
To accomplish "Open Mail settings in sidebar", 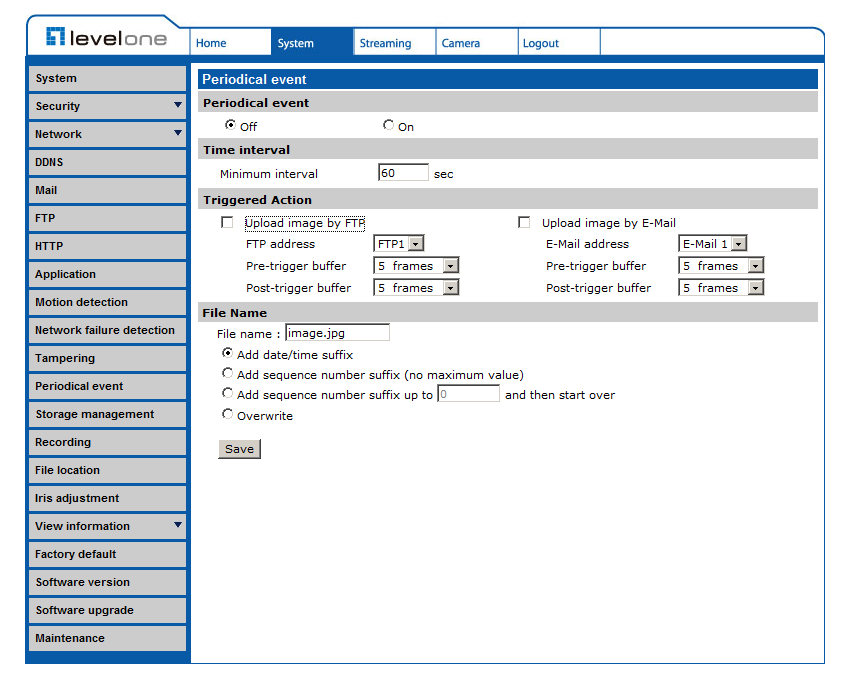I will [x=107, y=190].
